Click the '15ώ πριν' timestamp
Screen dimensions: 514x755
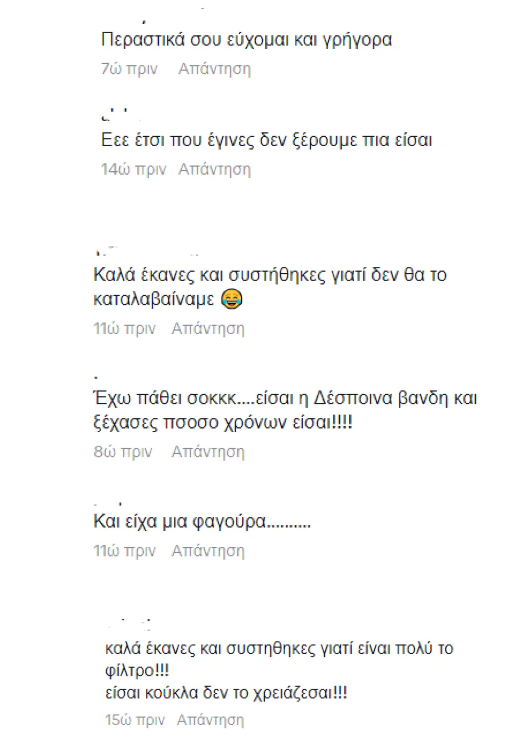tap(135, 720)
